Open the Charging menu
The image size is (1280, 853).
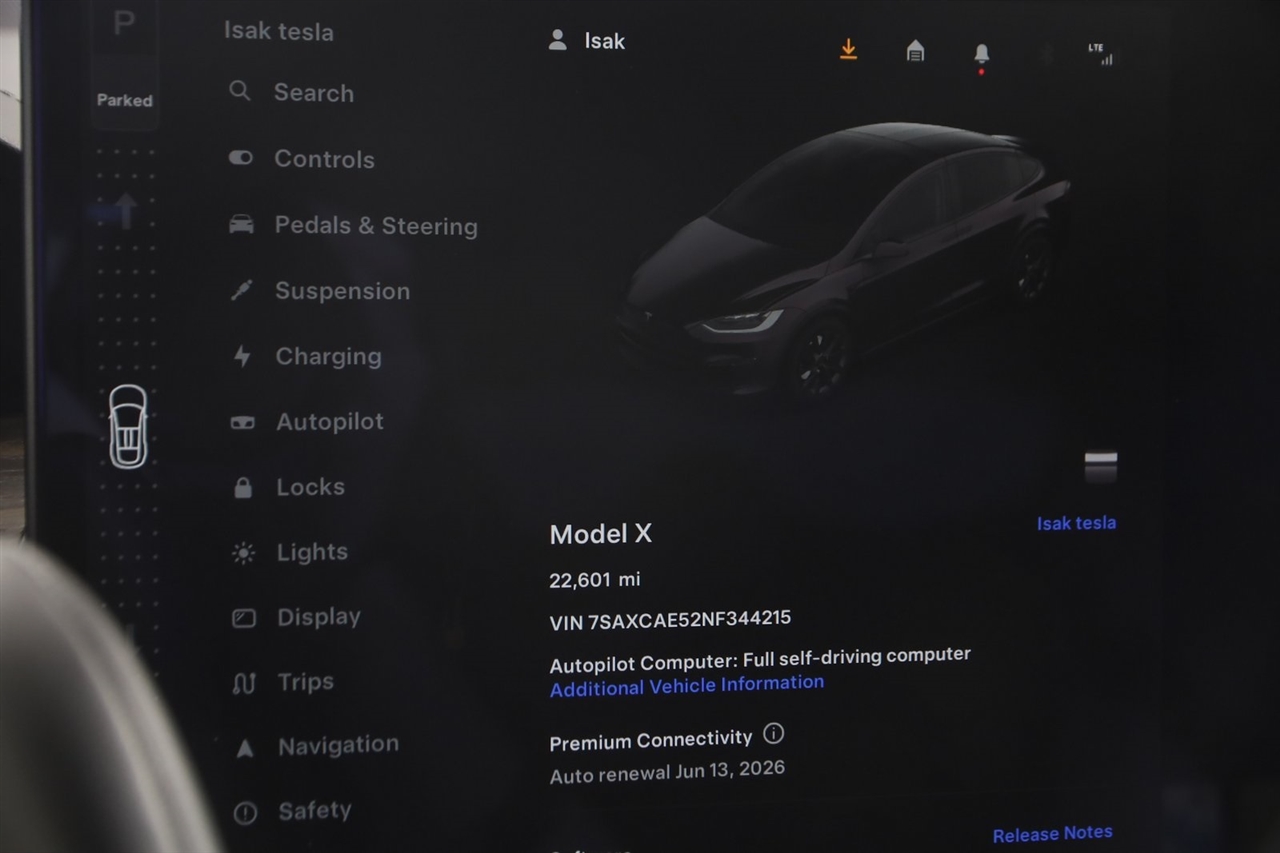click(306, 356)
